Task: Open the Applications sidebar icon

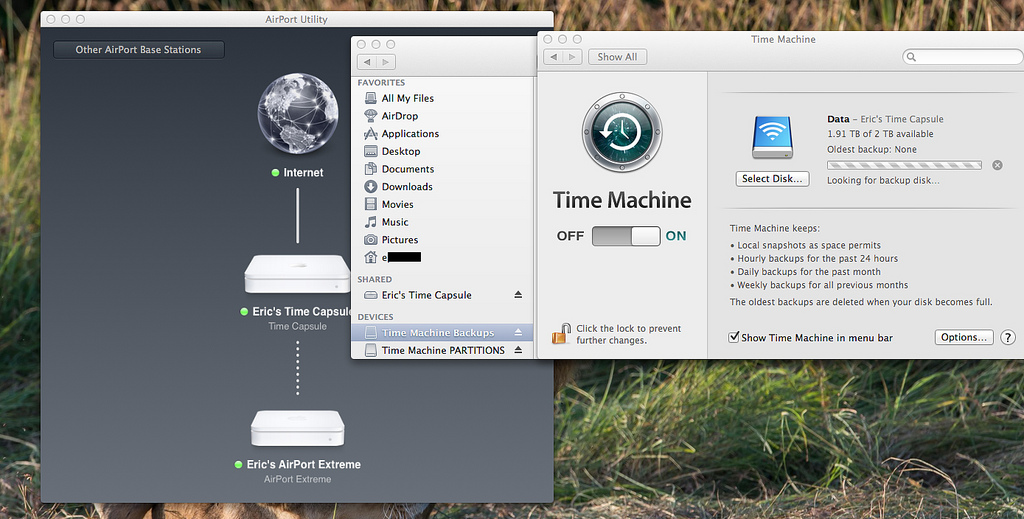Action: pos(371,133)
